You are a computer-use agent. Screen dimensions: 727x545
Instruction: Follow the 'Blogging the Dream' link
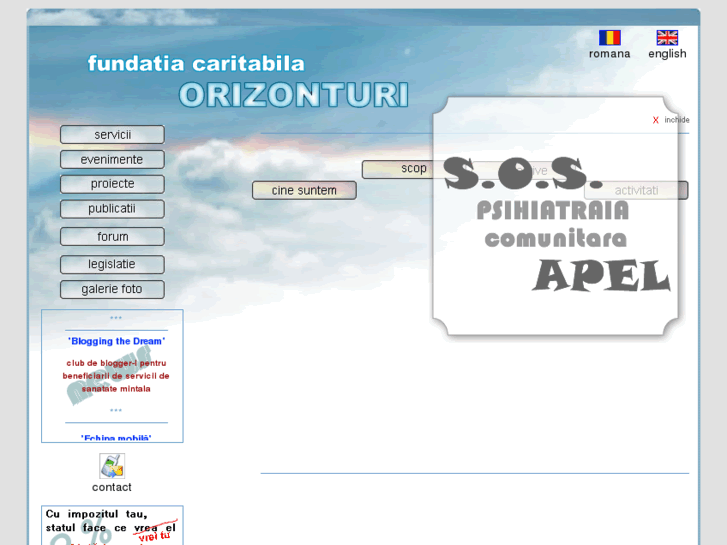coord(116,341)
